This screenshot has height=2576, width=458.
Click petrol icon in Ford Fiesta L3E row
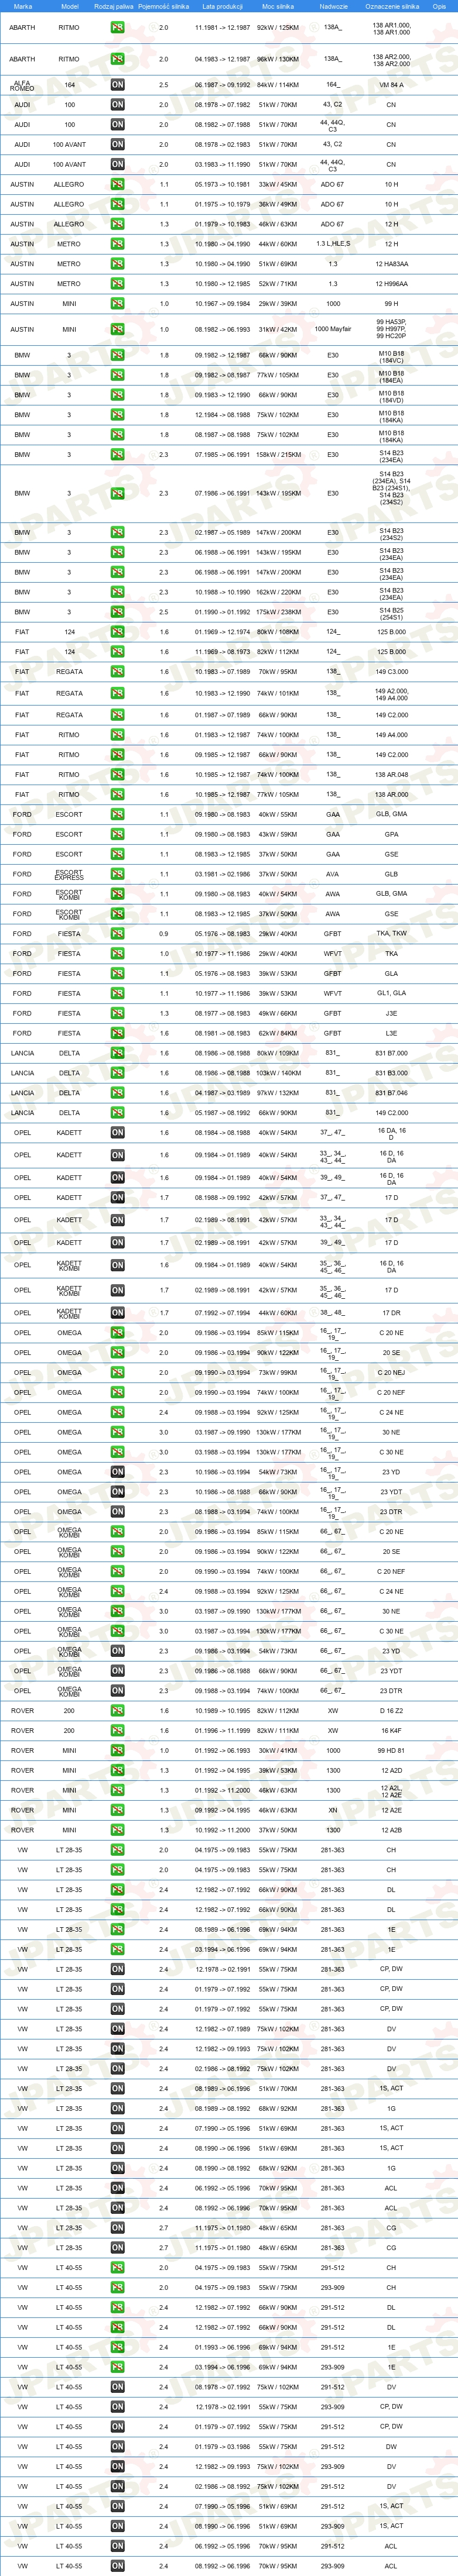(x=117, y=1033)
